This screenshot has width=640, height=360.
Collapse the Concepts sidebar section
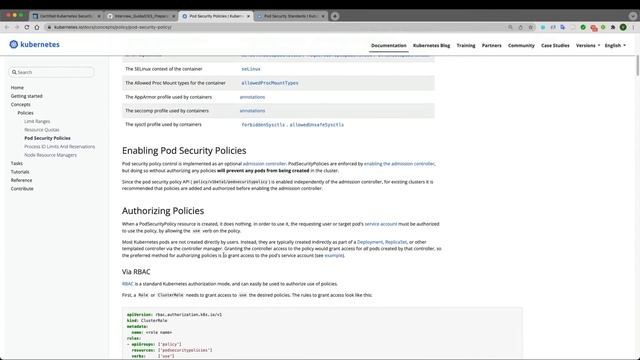[20, 104]
